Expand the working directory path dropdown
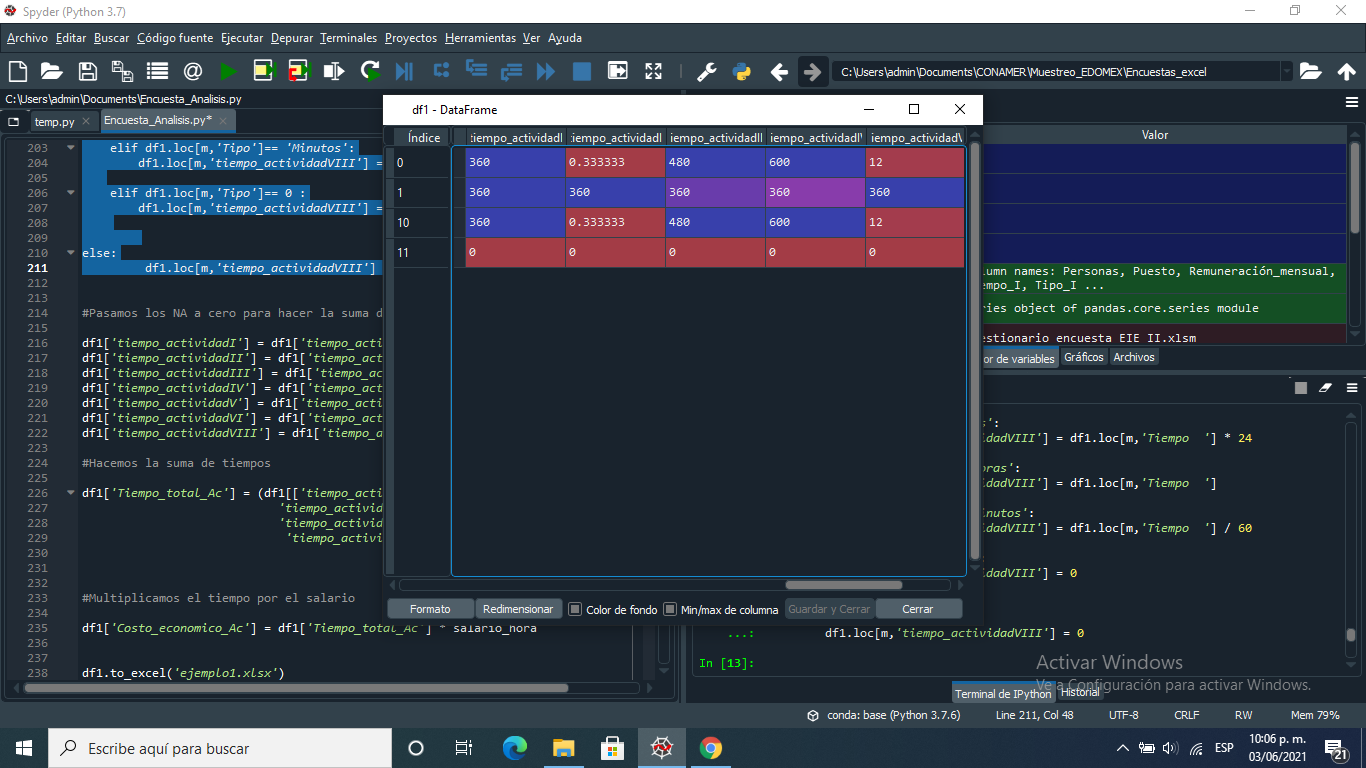The image size is (1366, 768). pos(1286,71)
